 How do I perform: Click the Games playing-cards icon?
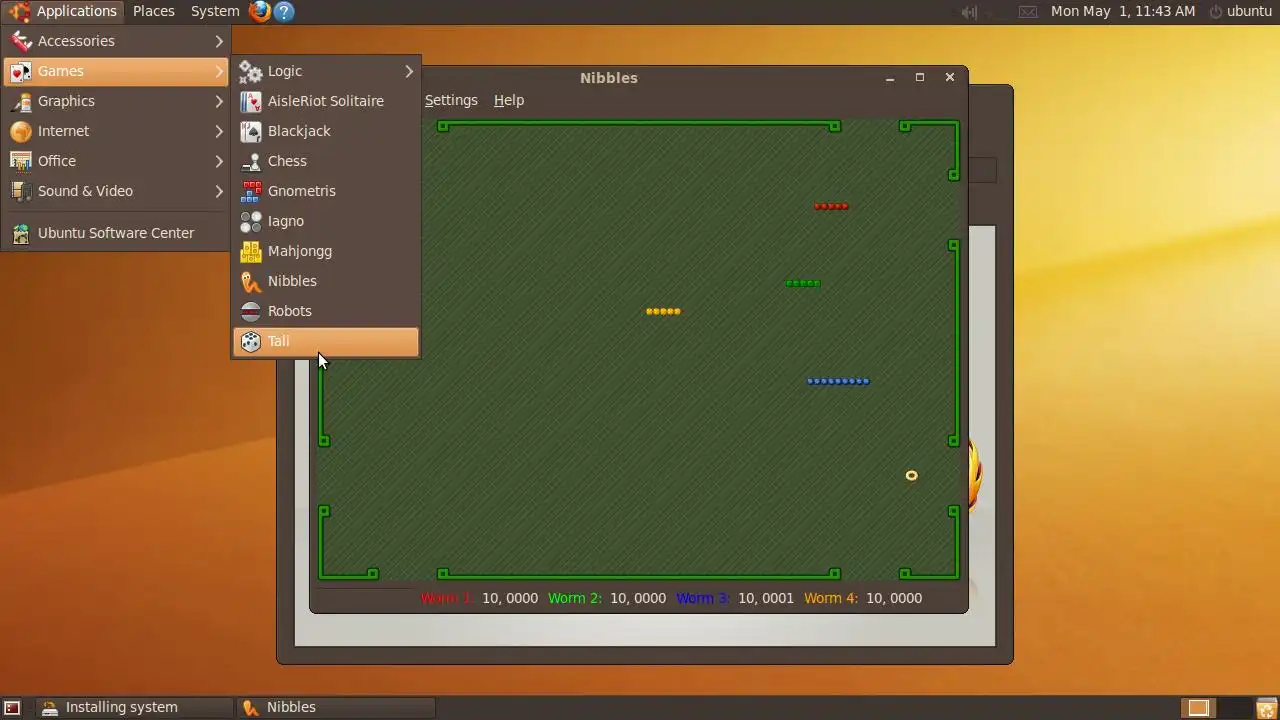pyautogui.click(x=21, y=71)
